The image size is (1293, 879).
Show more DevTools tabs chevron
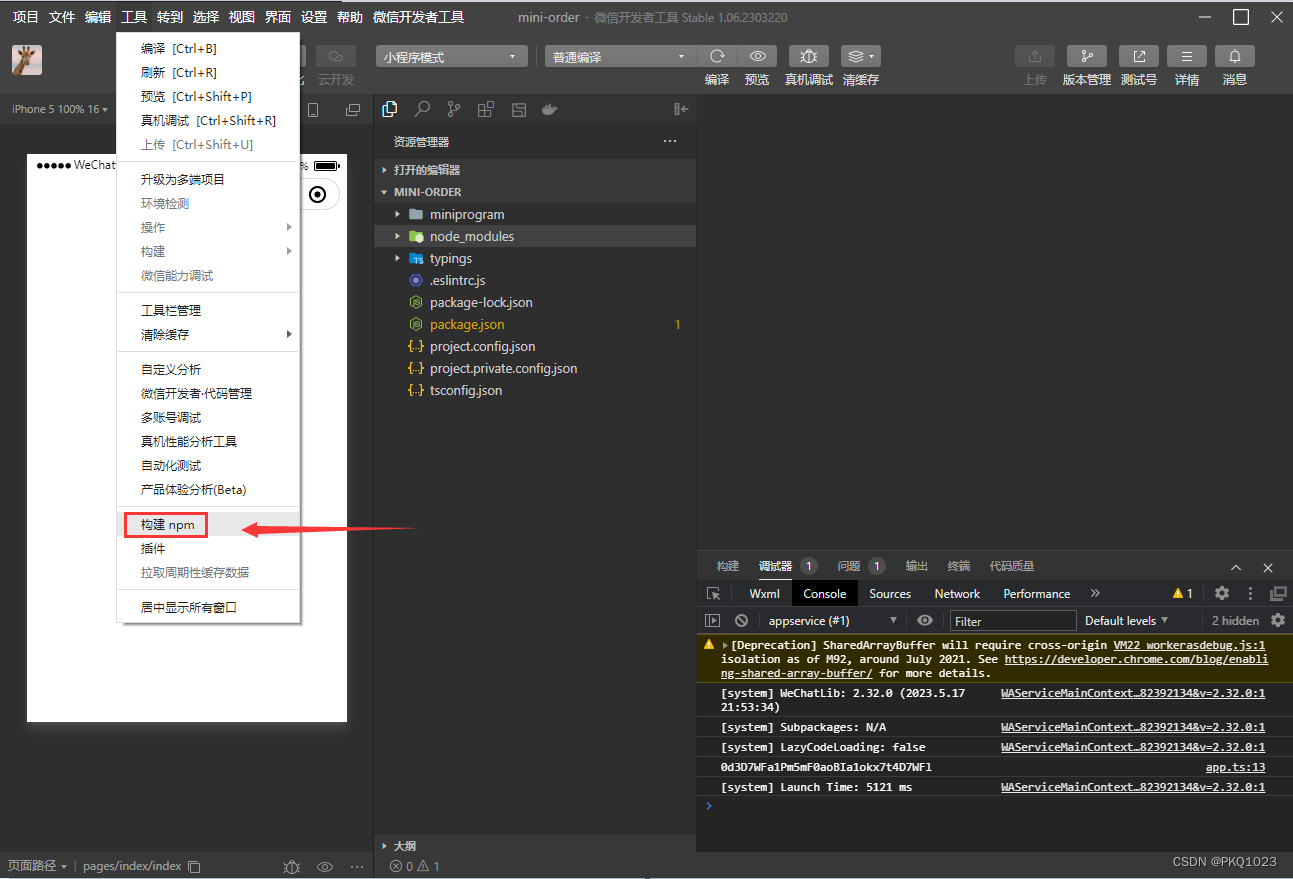[x=1095, y=593]
